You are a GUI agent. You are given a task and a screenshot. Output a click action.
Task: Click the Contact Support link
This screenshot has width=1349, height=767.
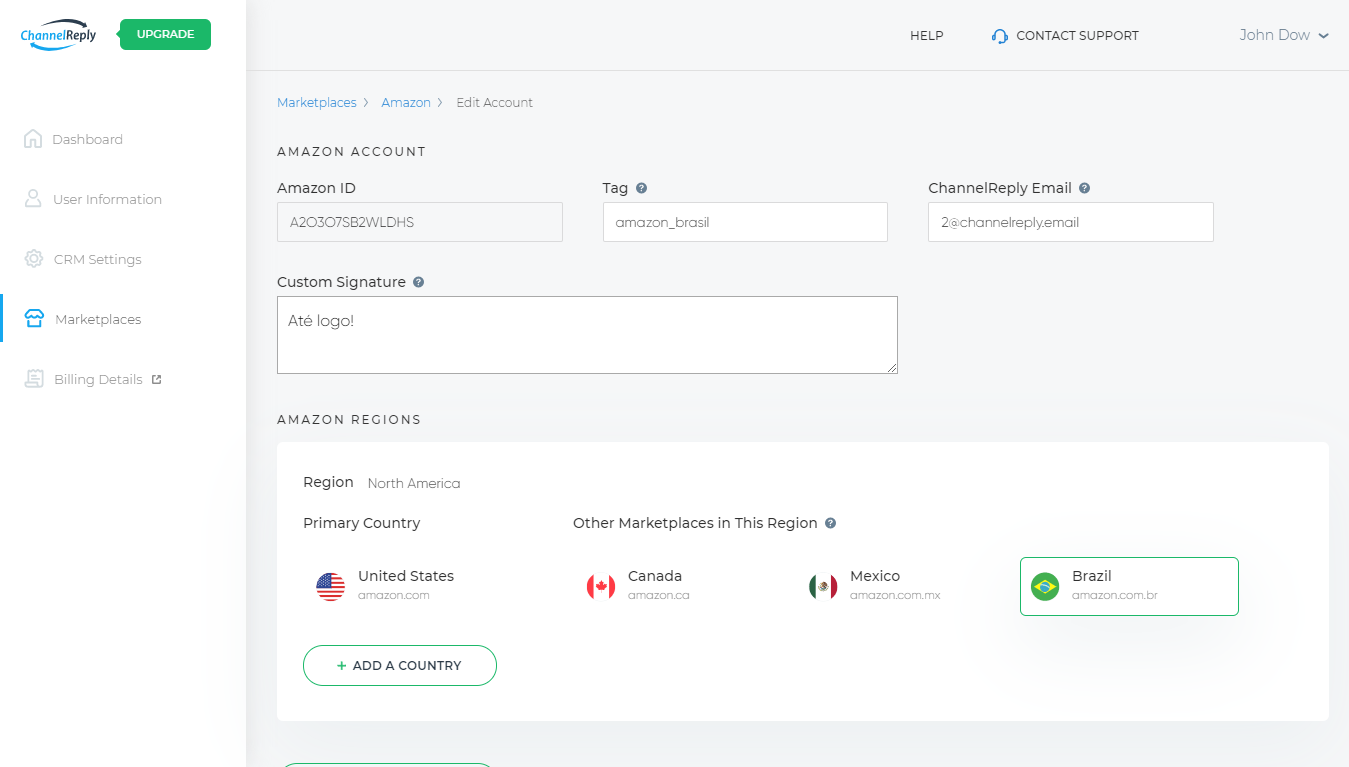[1077, 35]
